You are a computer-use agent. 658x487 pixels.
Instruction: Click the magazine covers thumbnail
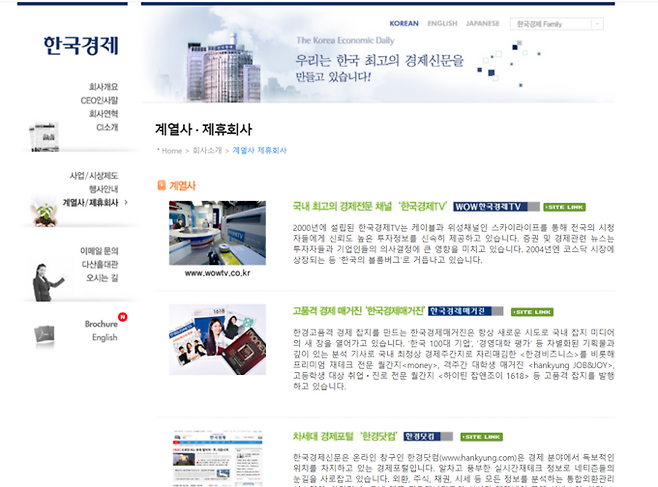pyautogui.click(x=217, y=339)
